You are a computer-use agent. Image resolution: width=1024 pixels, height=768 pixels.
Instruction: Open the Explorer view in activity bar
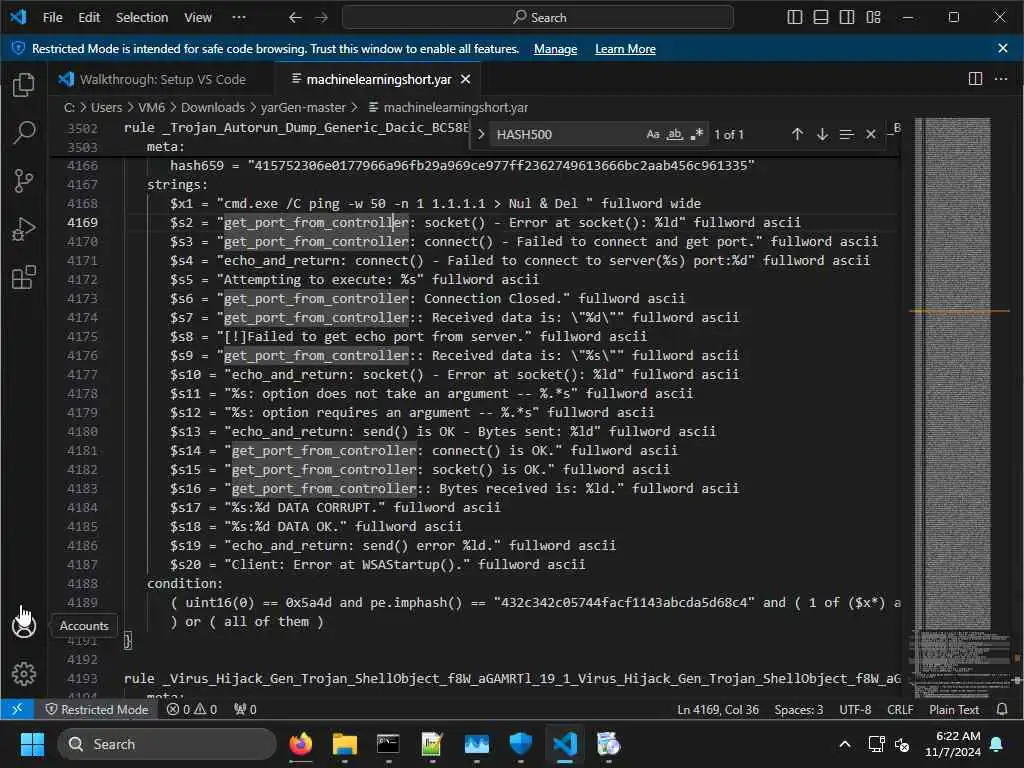[x=24, y=84]
